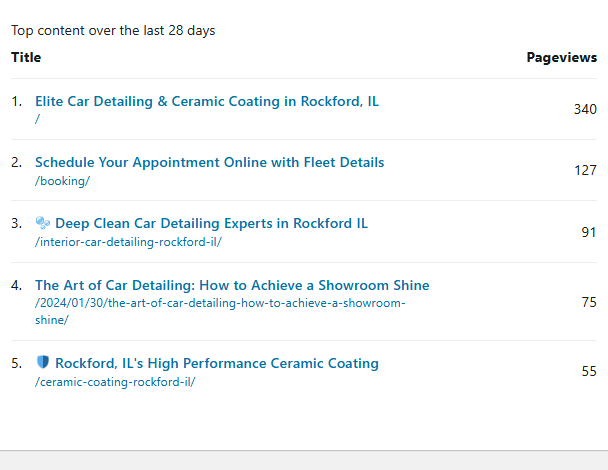The height and width of the screenshot is (470, 608).
Task: Open Rockford, IL's High Performance Ceramic Coating link
Action: pyautogui.click(x=216, y=364)
